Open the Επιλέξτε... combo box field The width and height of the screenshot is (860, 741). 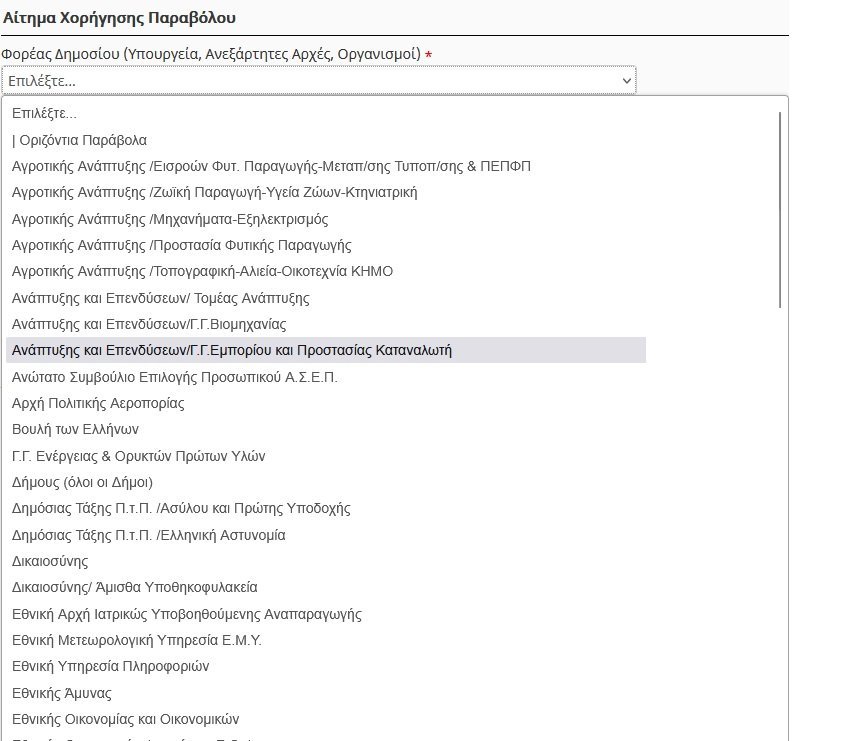(300, 80)
